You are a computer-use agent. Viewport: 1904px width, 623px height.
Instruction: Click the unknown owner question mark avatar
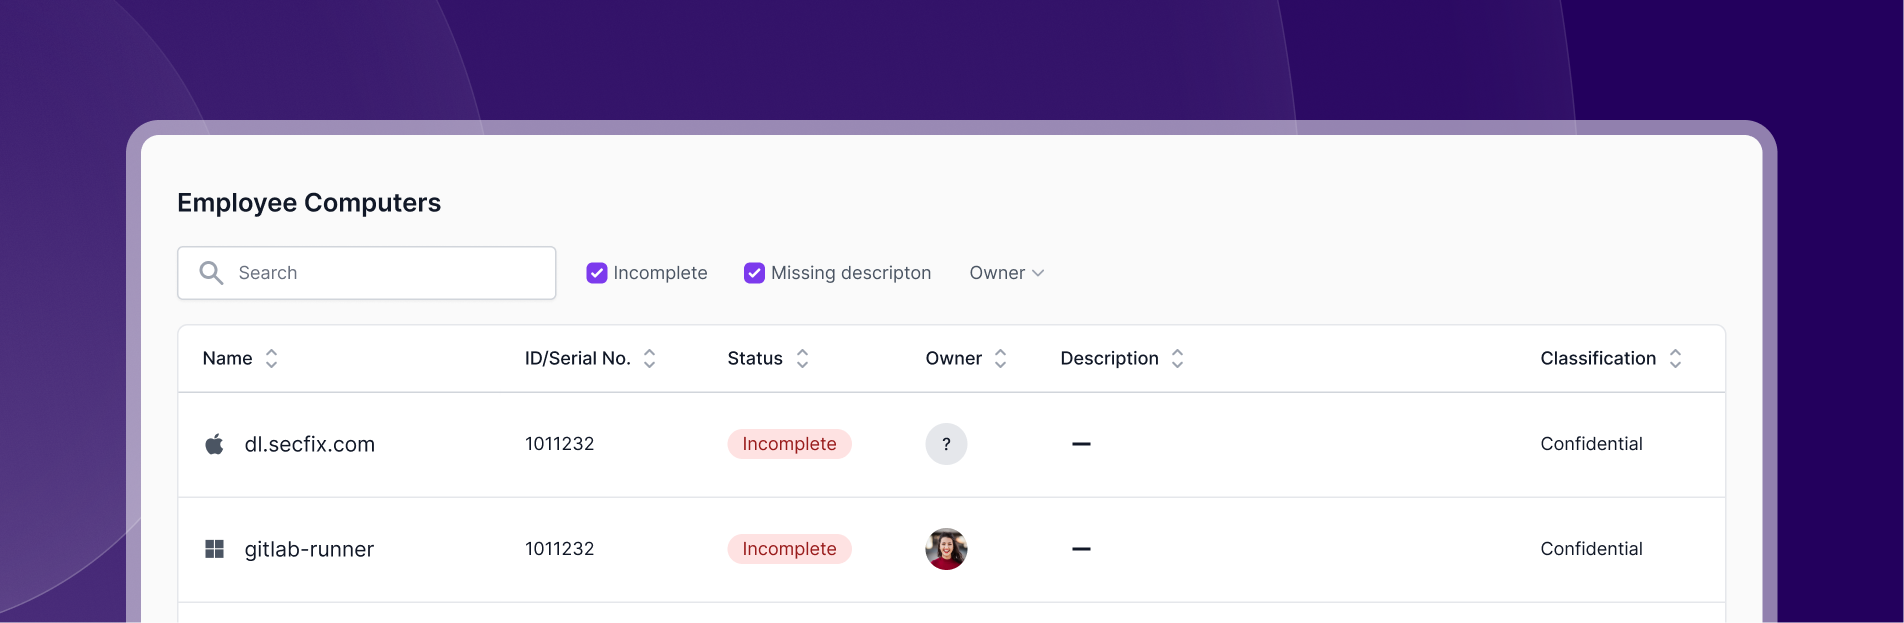coord(946,444)
